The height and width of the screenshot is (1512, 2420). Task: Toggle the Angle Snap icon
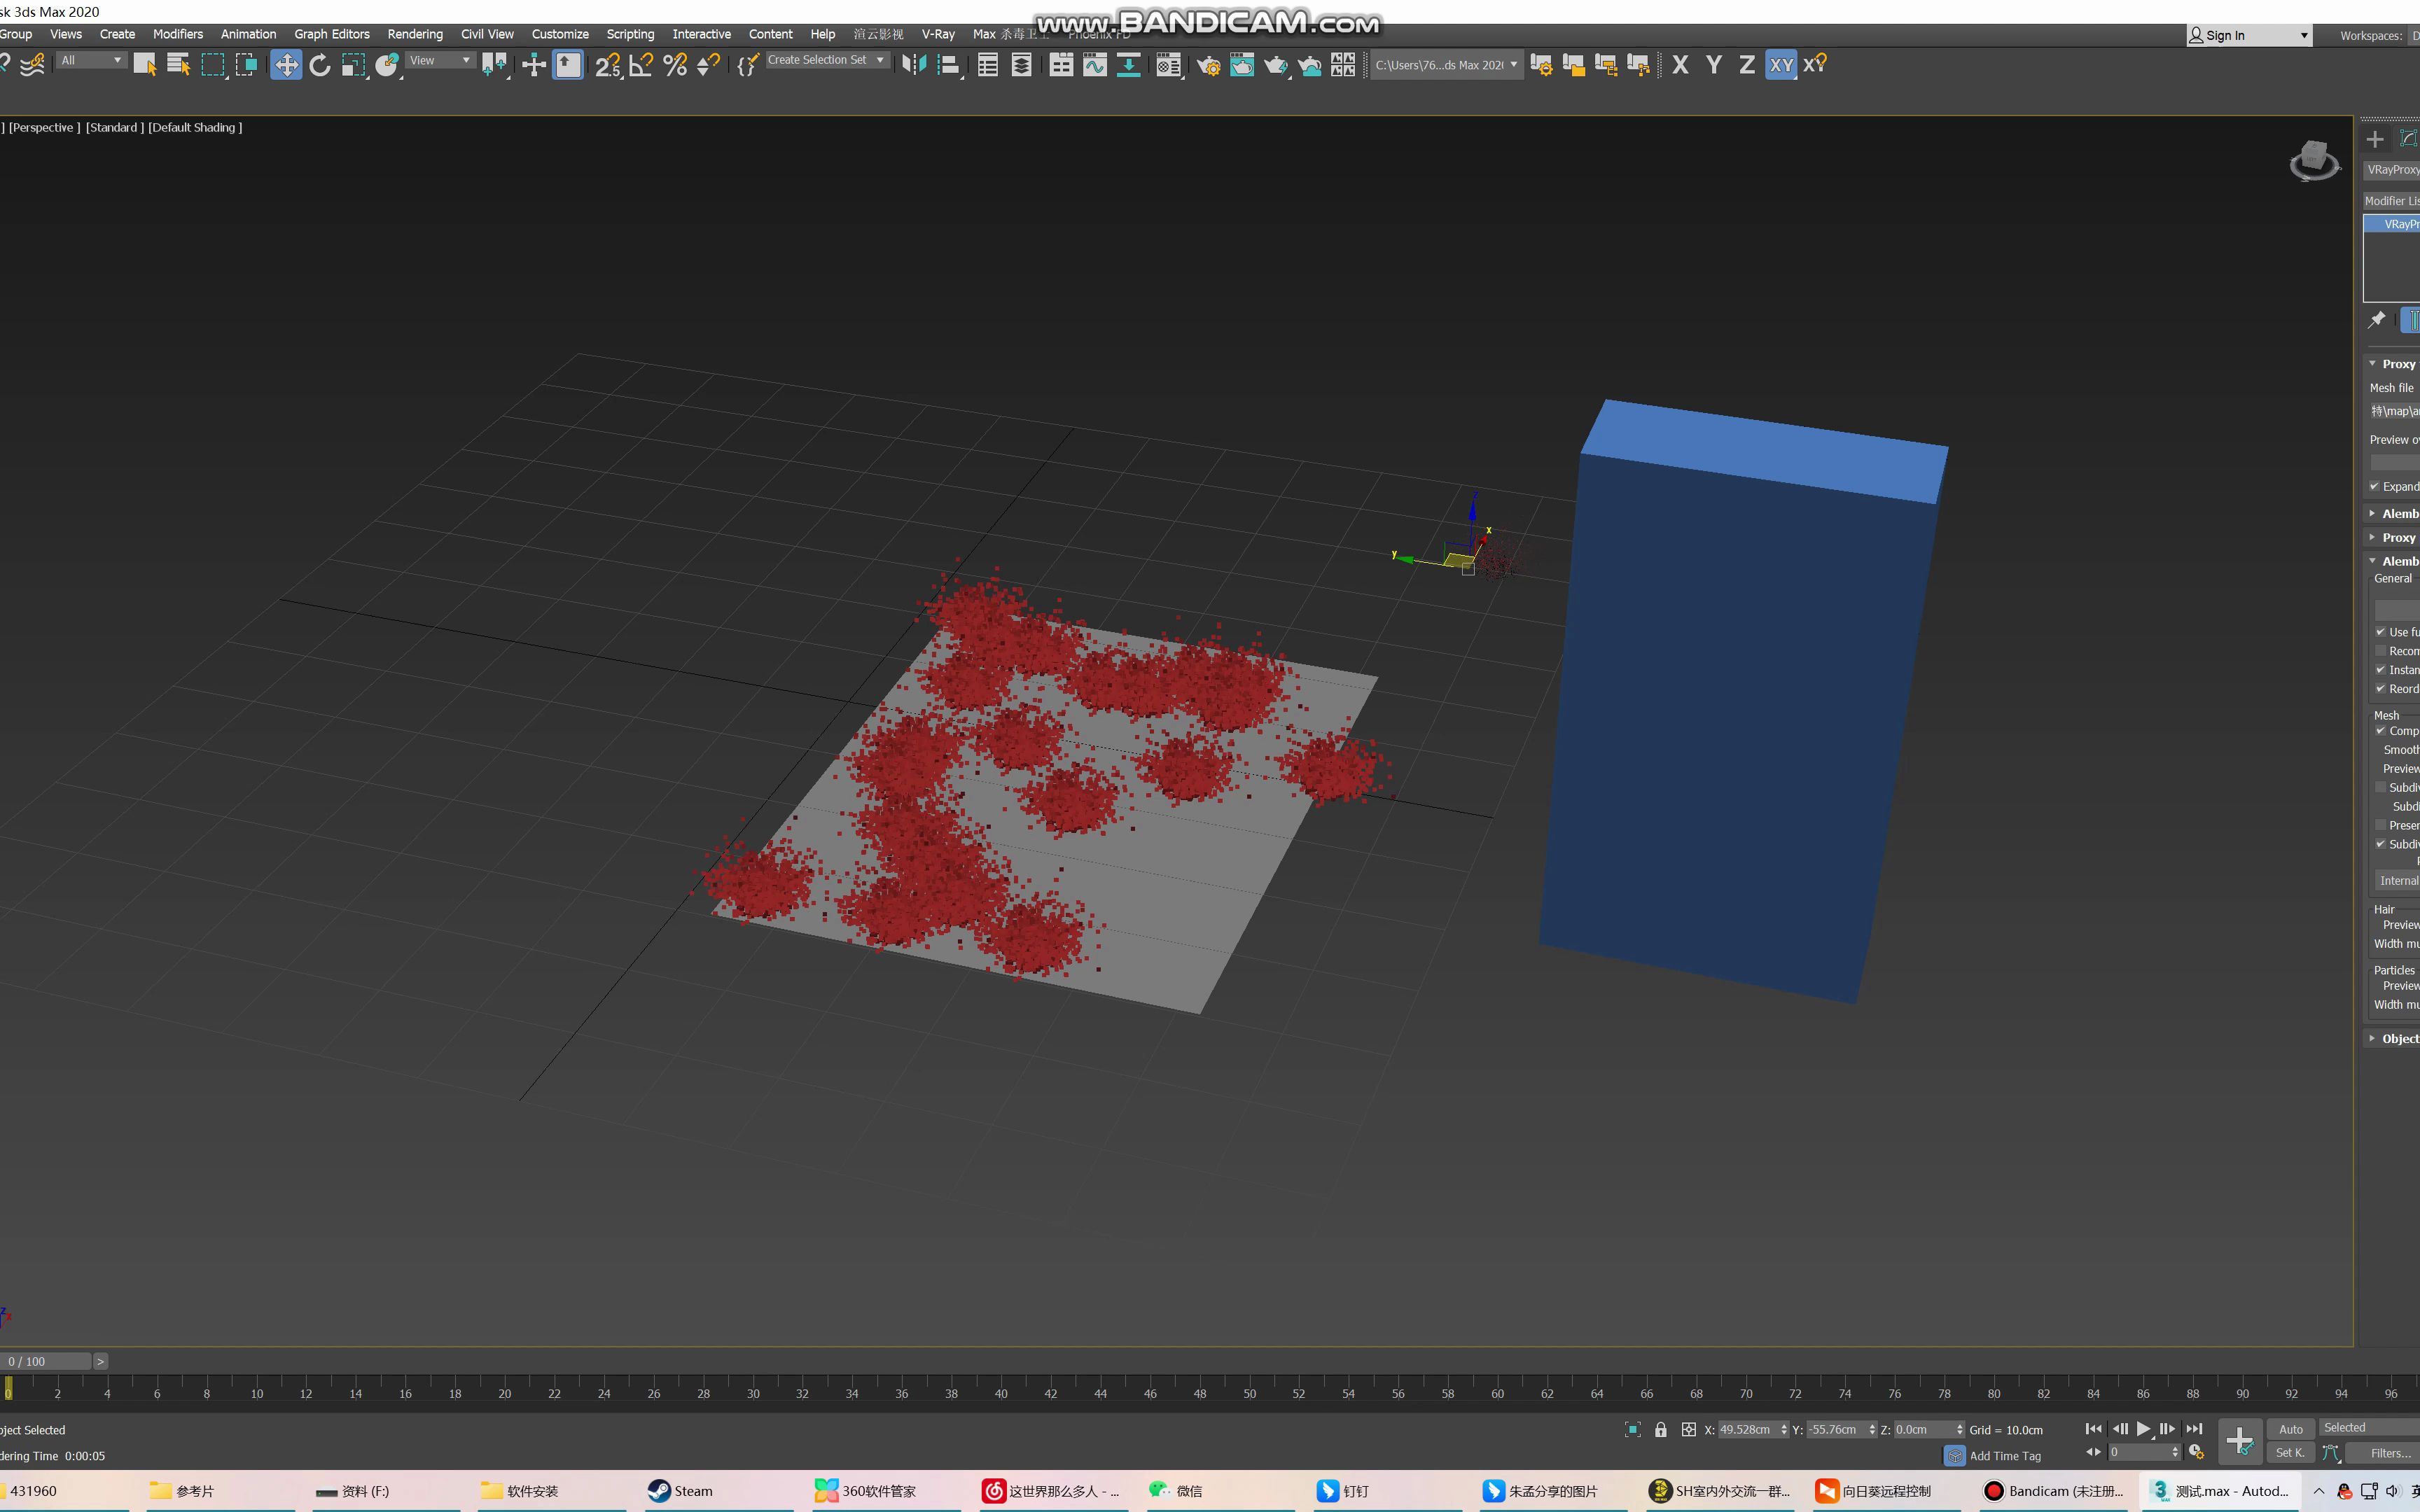[641, 66]
